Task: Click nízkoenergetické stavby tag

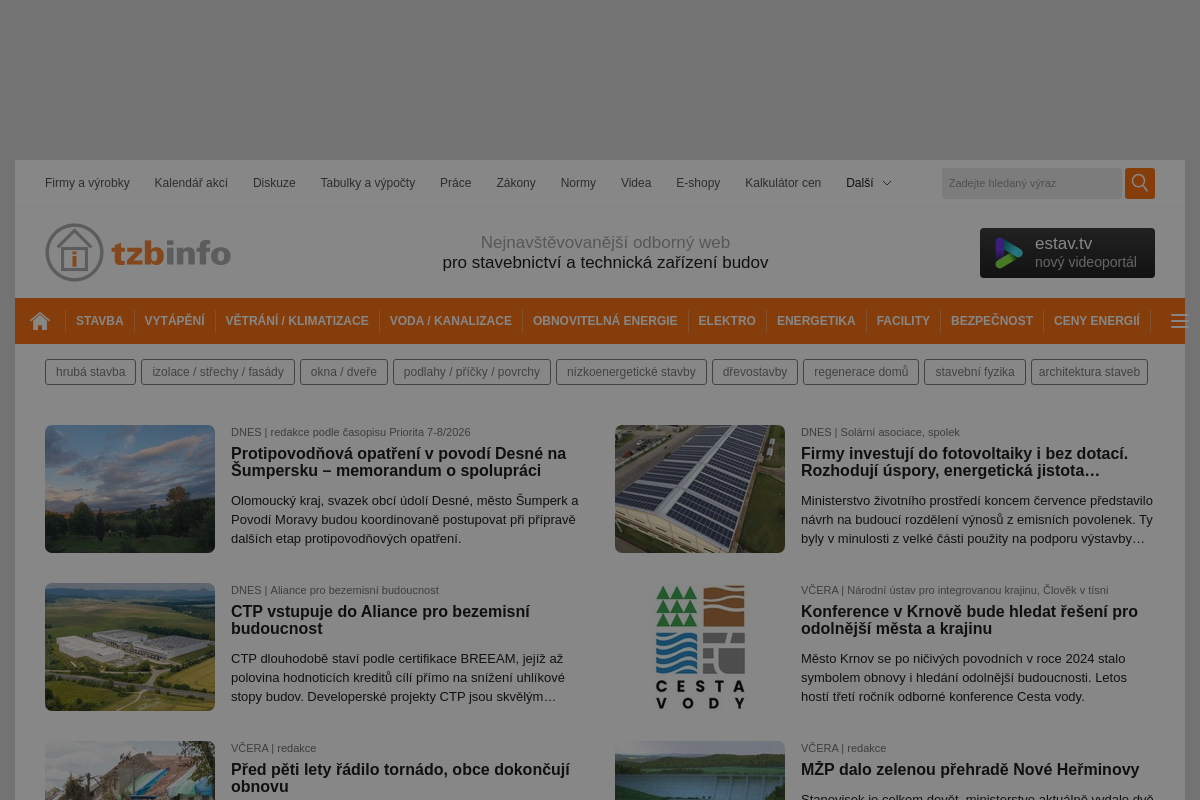Action: pos(631,372)
